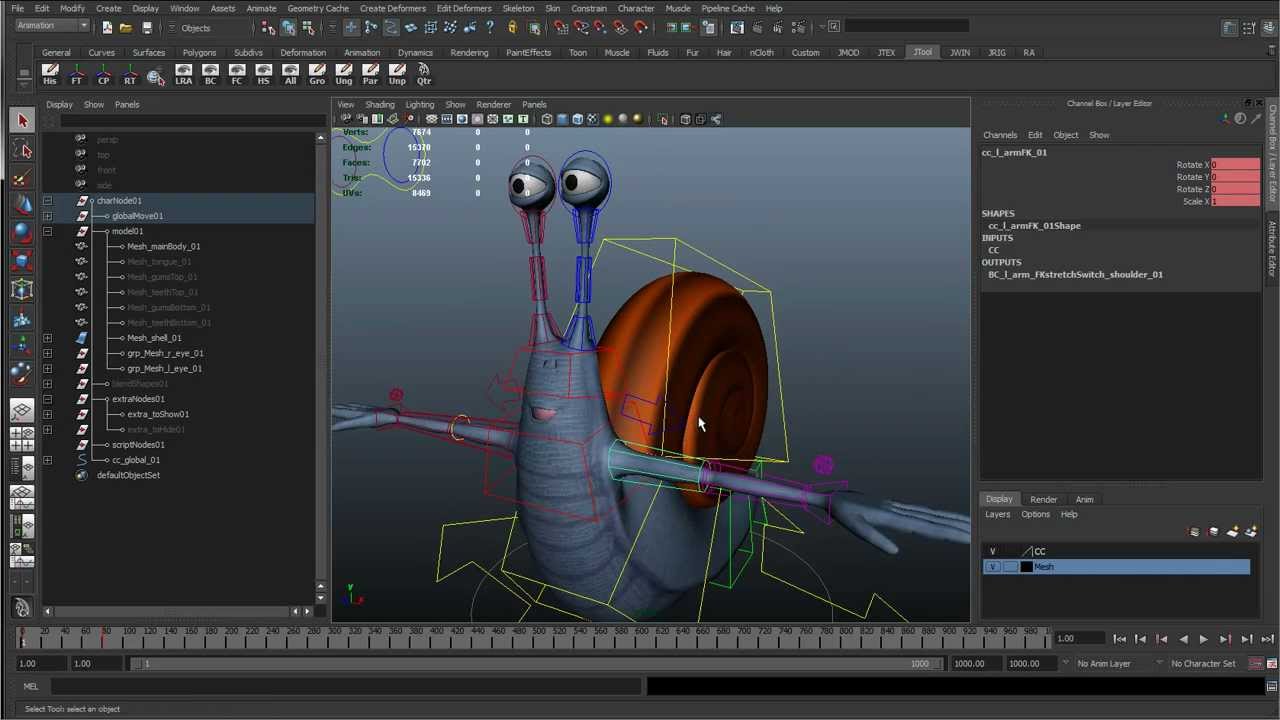
Task: Click the Qtr shelf icon
Action: click(424, 74)
